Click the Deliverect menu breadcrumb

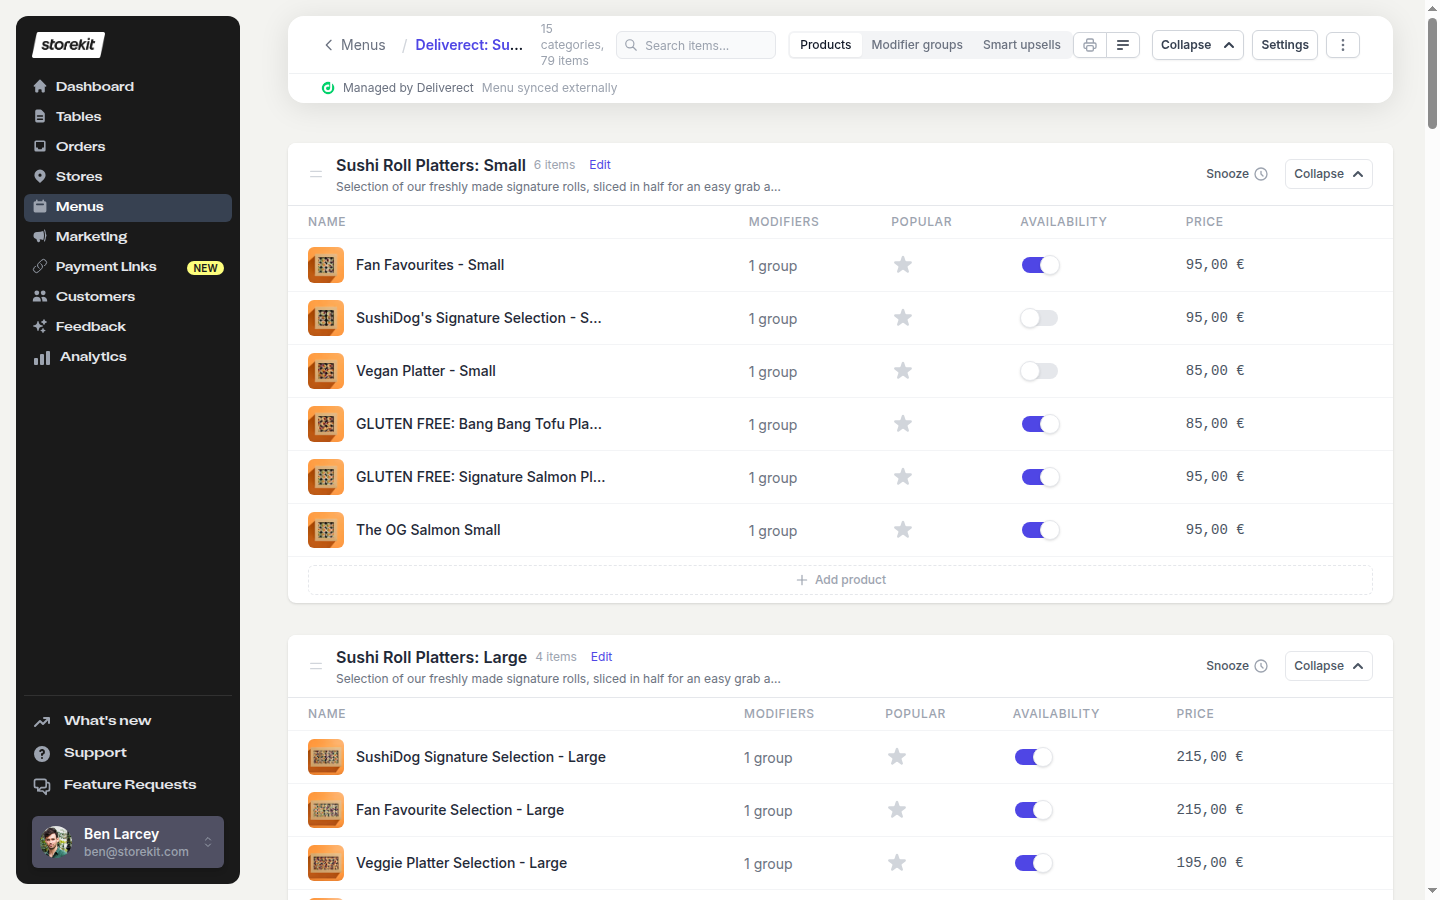[x=469, y=45]
